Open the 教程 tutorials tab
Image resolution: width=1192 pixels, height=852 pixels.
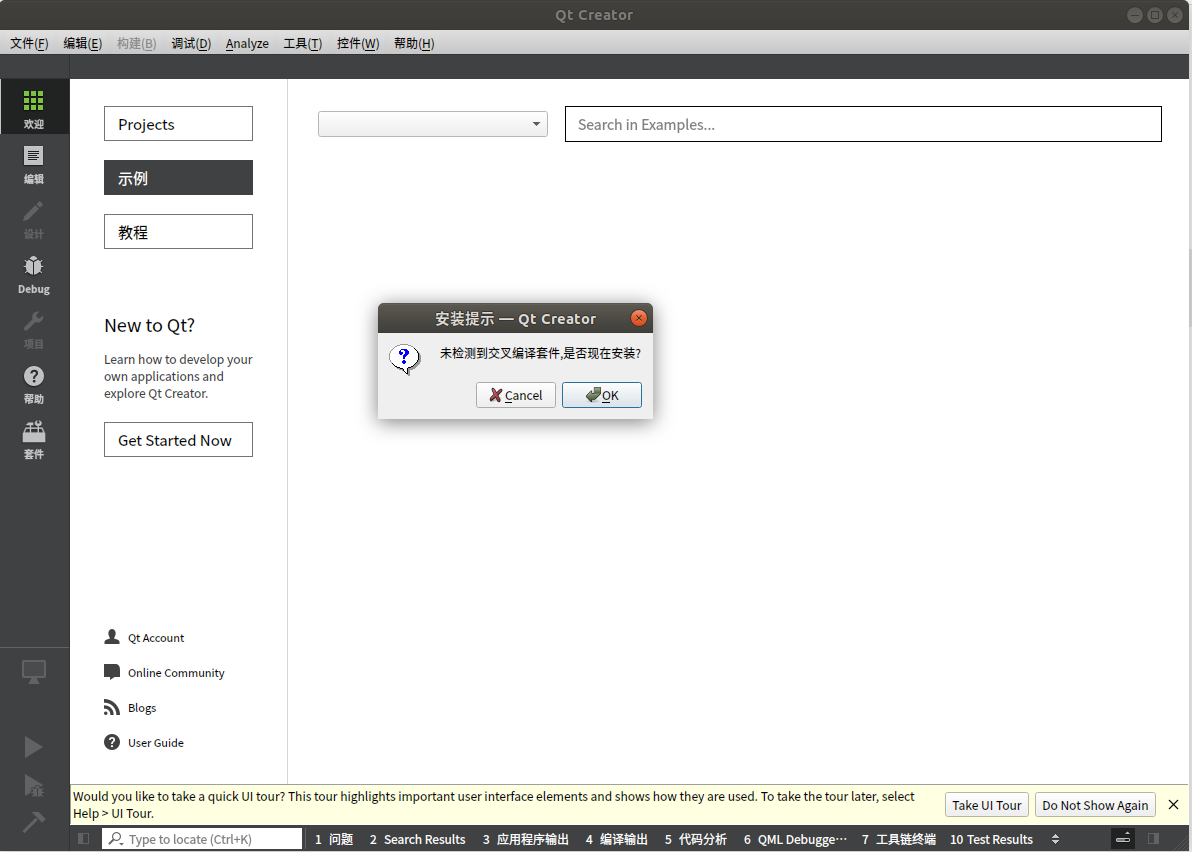(x=178, y=232)
